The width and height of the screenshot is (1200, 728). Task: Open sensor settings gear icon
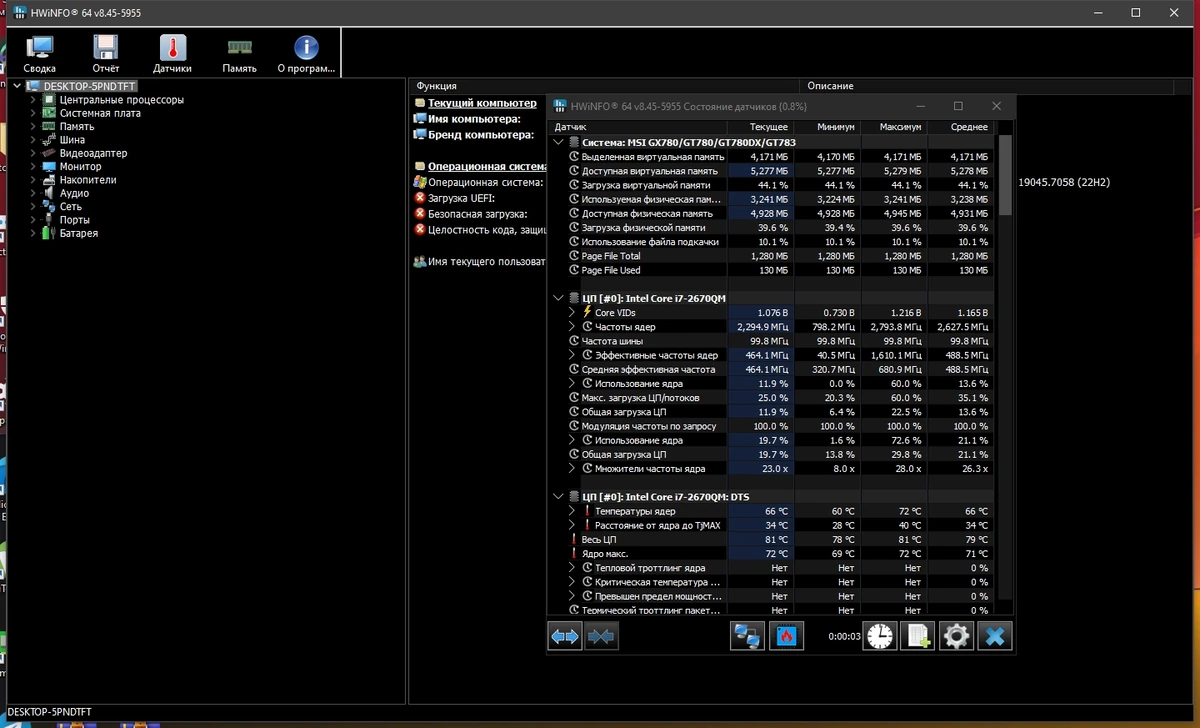tap(956, 636)
